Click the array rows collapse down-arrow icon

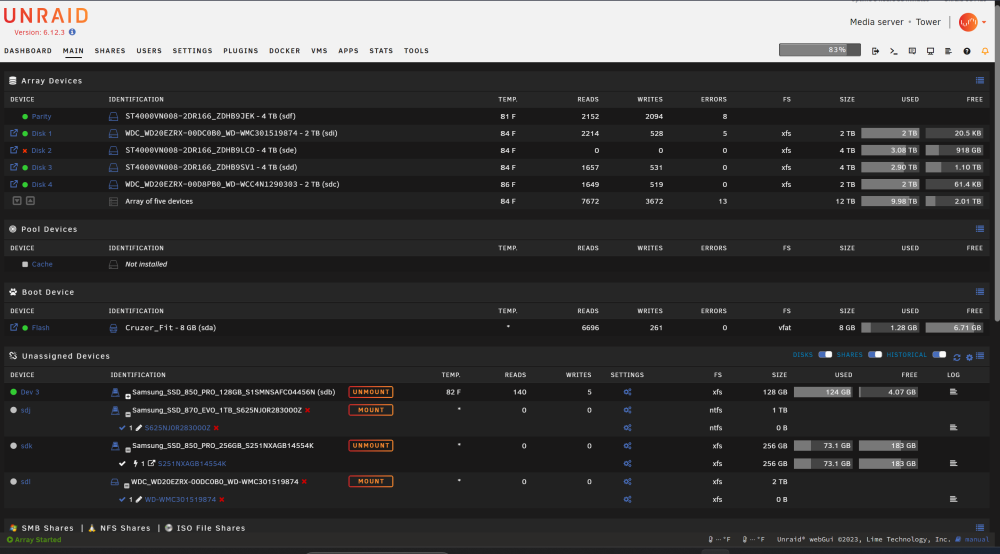click(17, 201)
